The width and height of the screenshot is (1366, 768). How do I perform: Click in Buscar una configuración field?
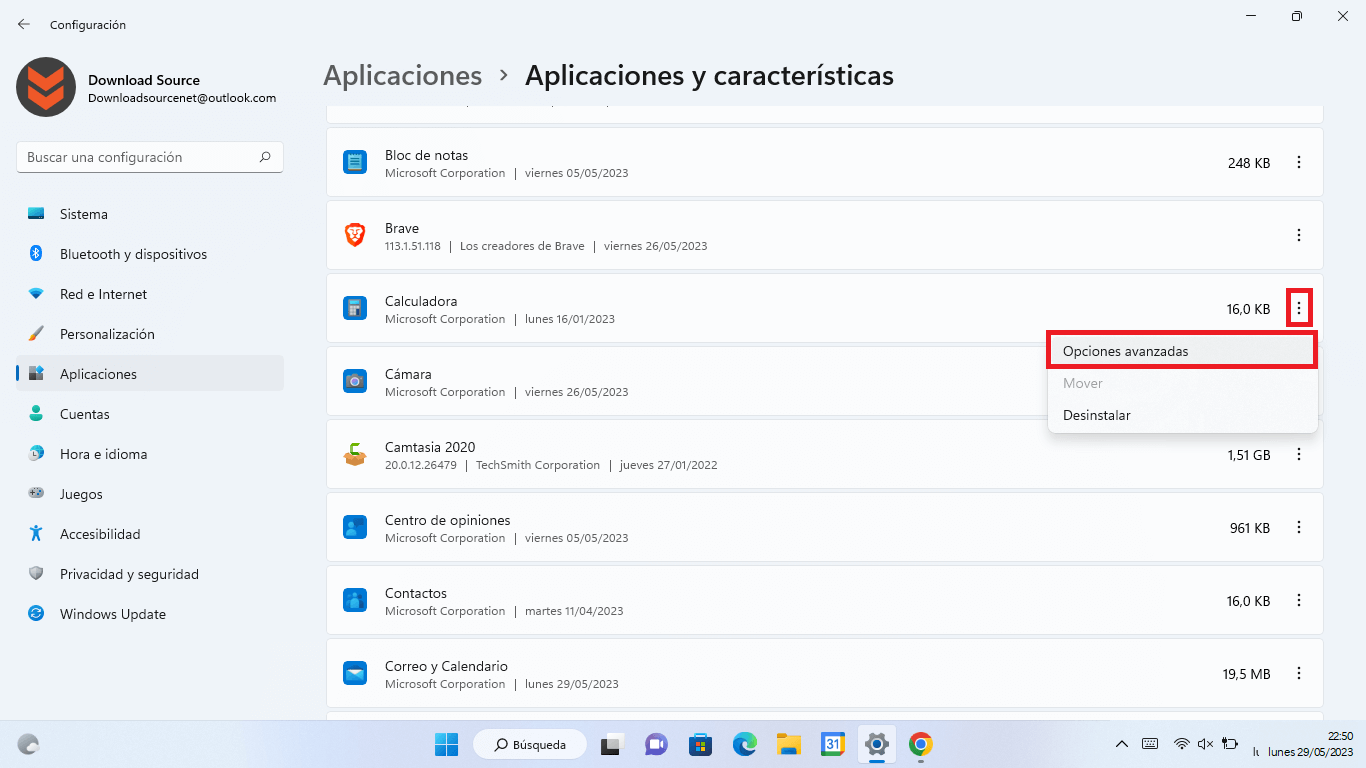tap(150, 157)
